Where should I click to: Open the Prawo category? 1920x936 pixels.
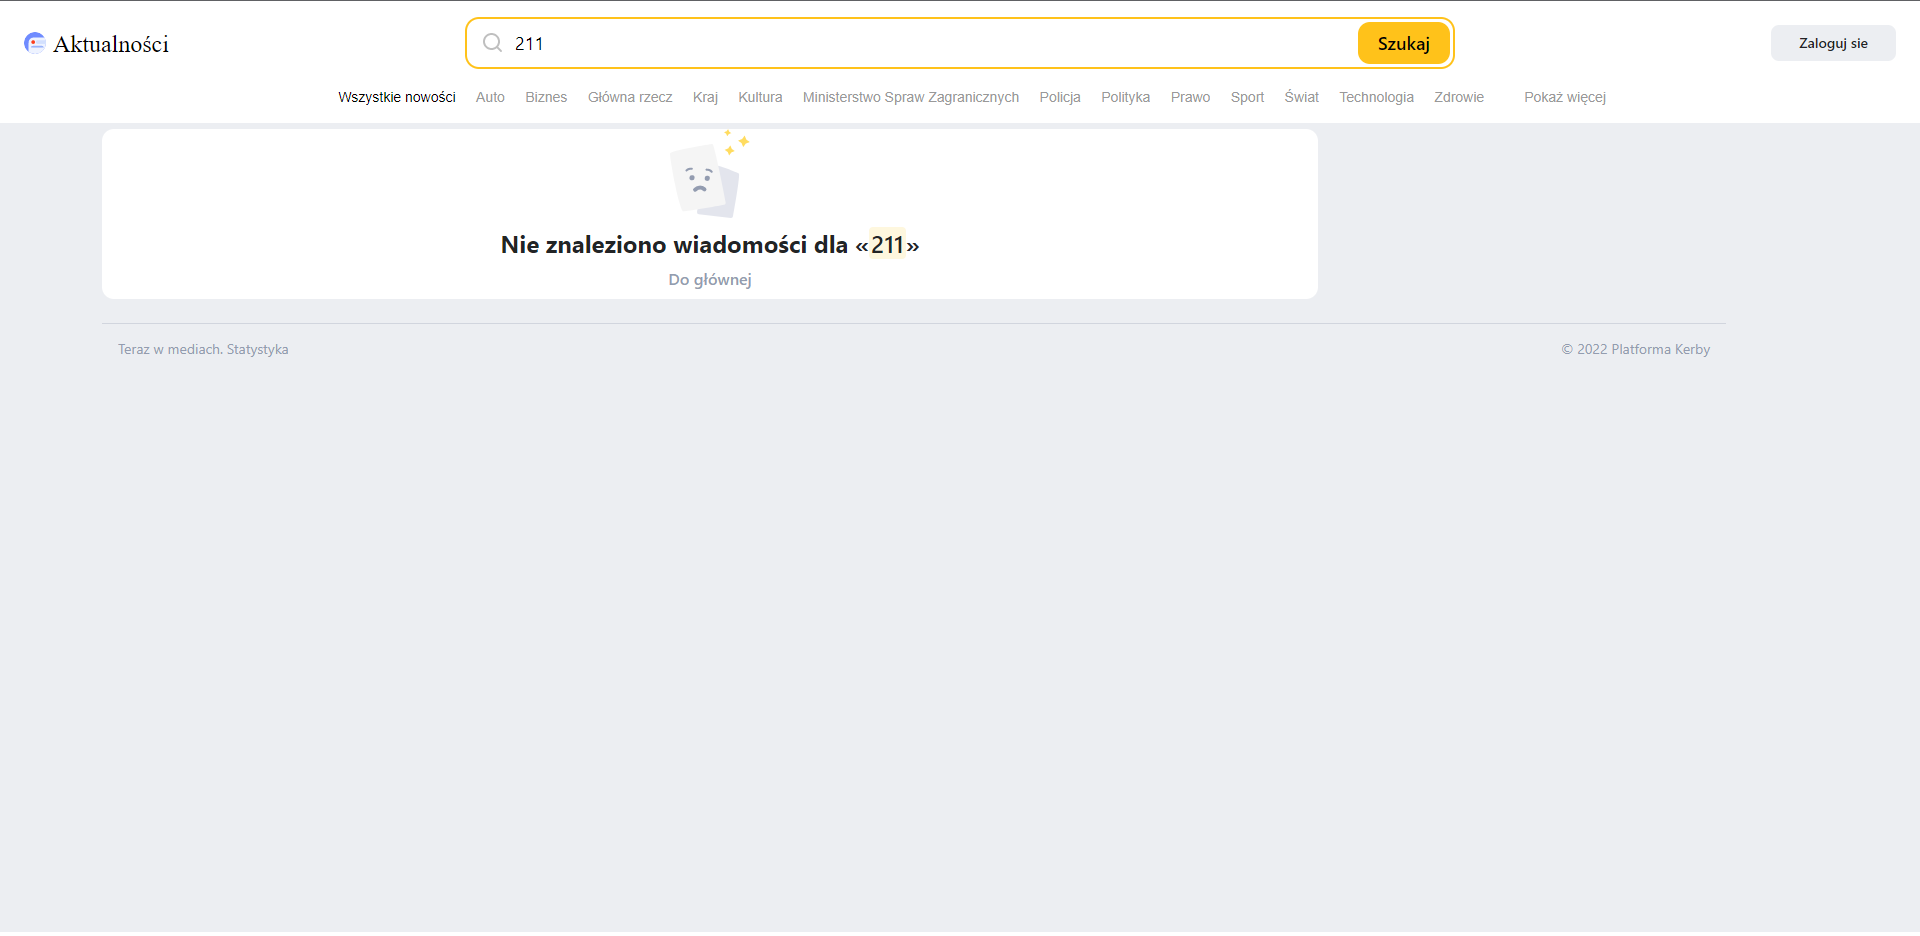coord(1190,97)
